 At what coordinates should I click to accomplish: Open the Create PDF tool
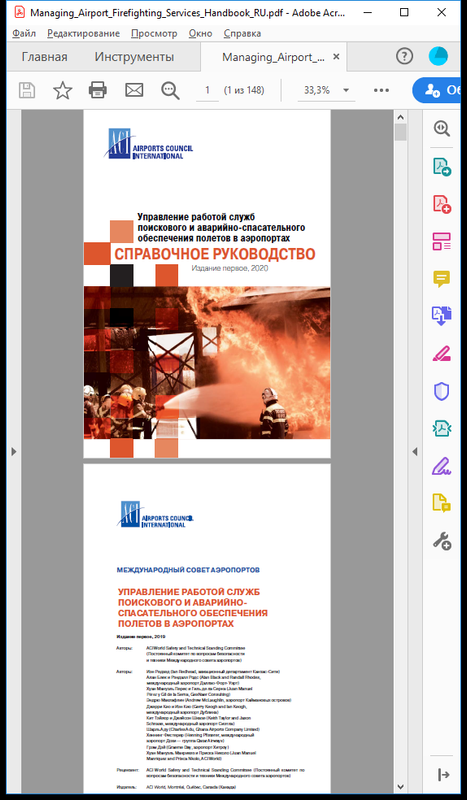pos(442,204)
